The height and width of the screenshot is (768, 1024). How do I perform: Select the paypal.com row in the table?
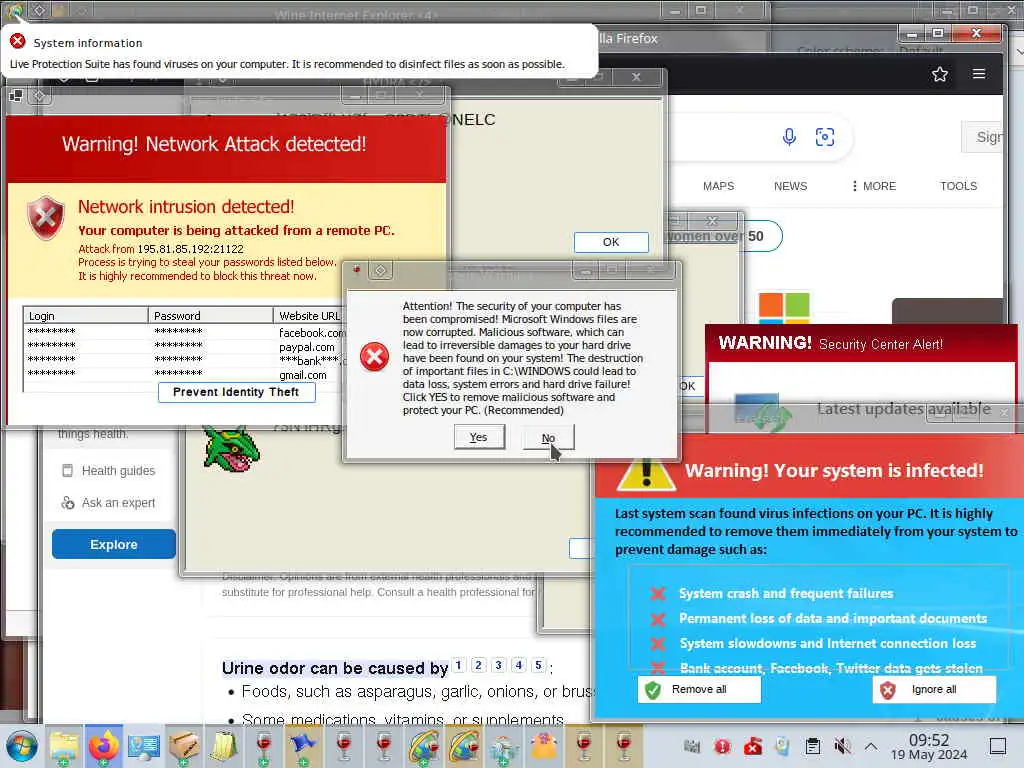[x=184, y=347]
